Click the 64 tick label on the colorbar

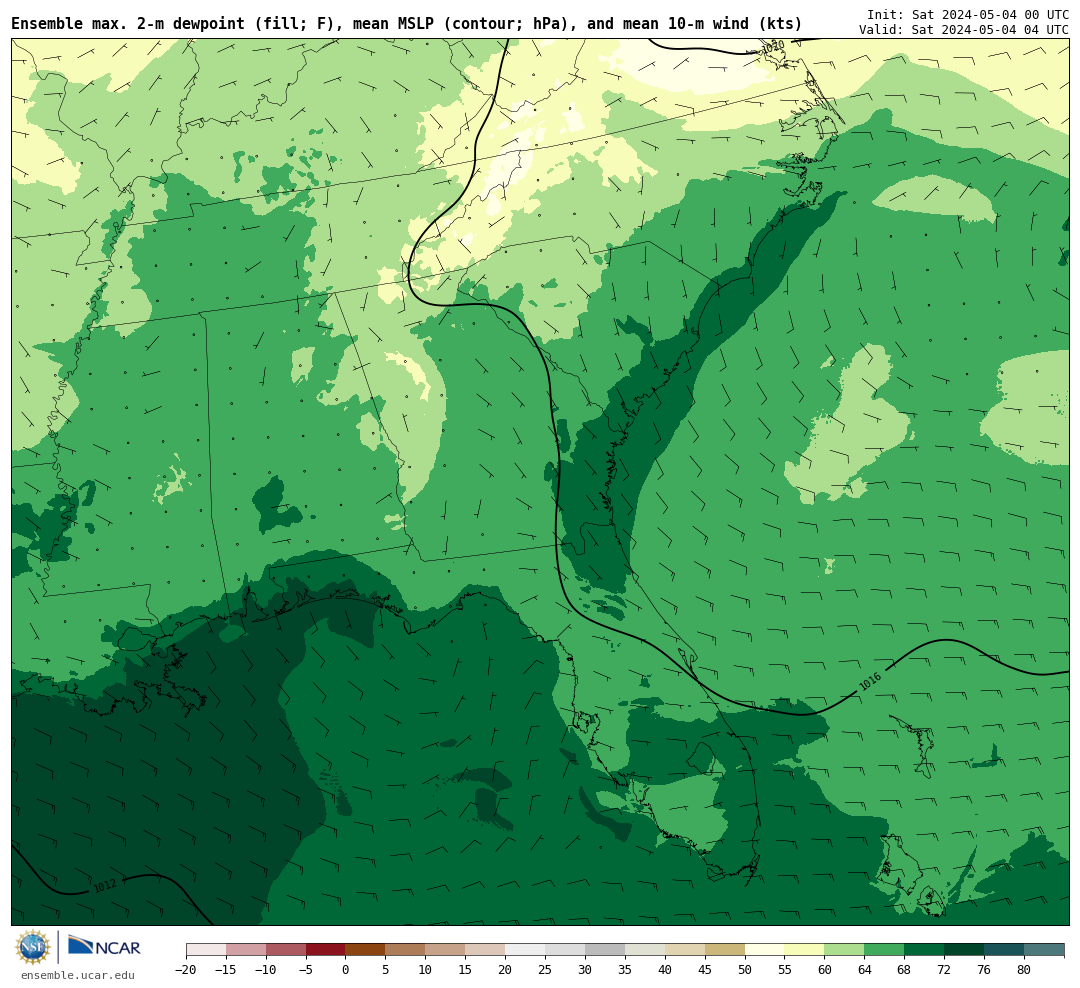865,969
